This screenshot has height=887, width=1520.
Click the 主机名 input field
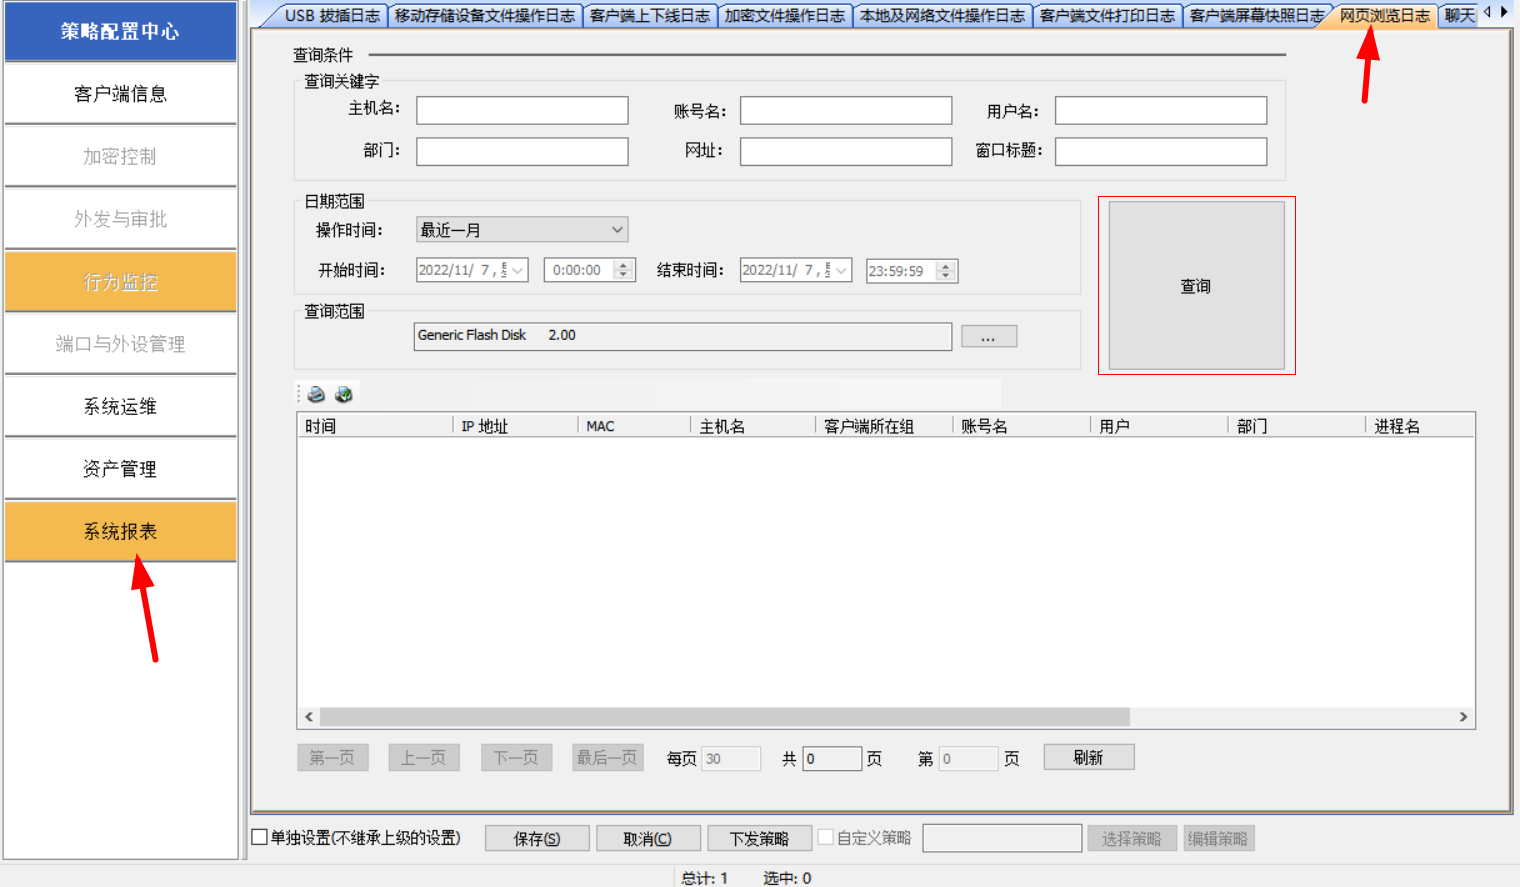pos(522,110)
